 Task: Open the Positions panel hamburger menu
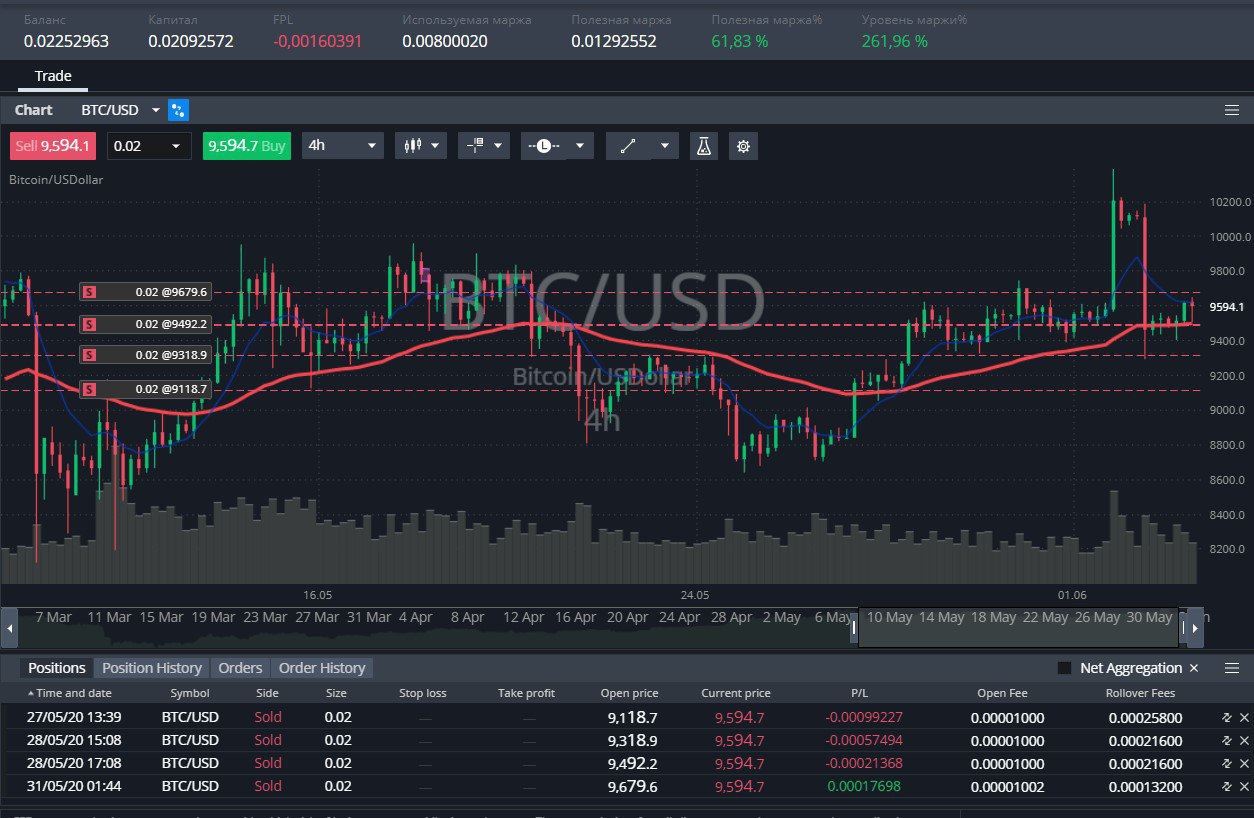[1231, 668]
